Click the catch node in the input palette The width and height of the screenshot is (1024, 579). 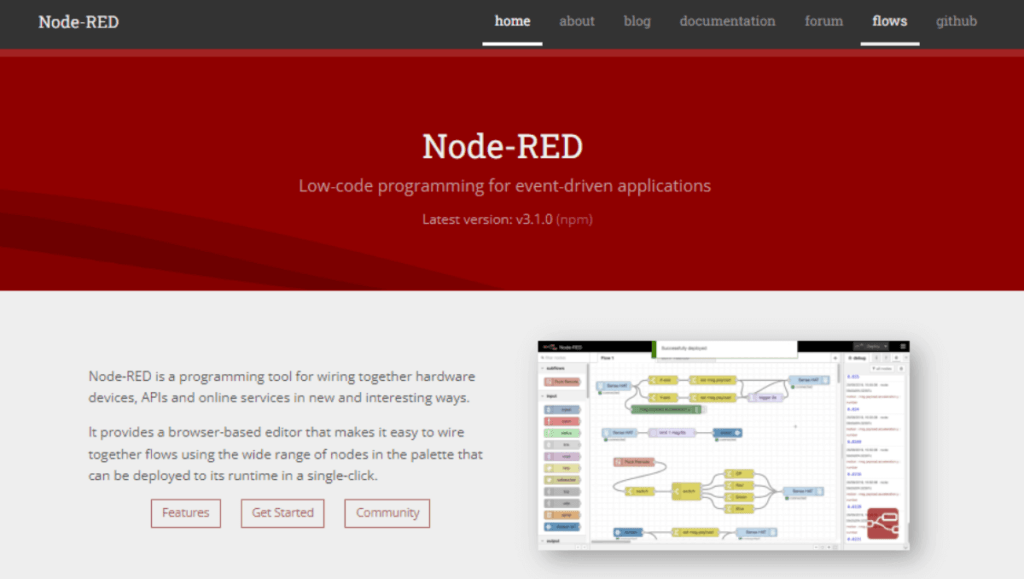[x=562, y=421]
